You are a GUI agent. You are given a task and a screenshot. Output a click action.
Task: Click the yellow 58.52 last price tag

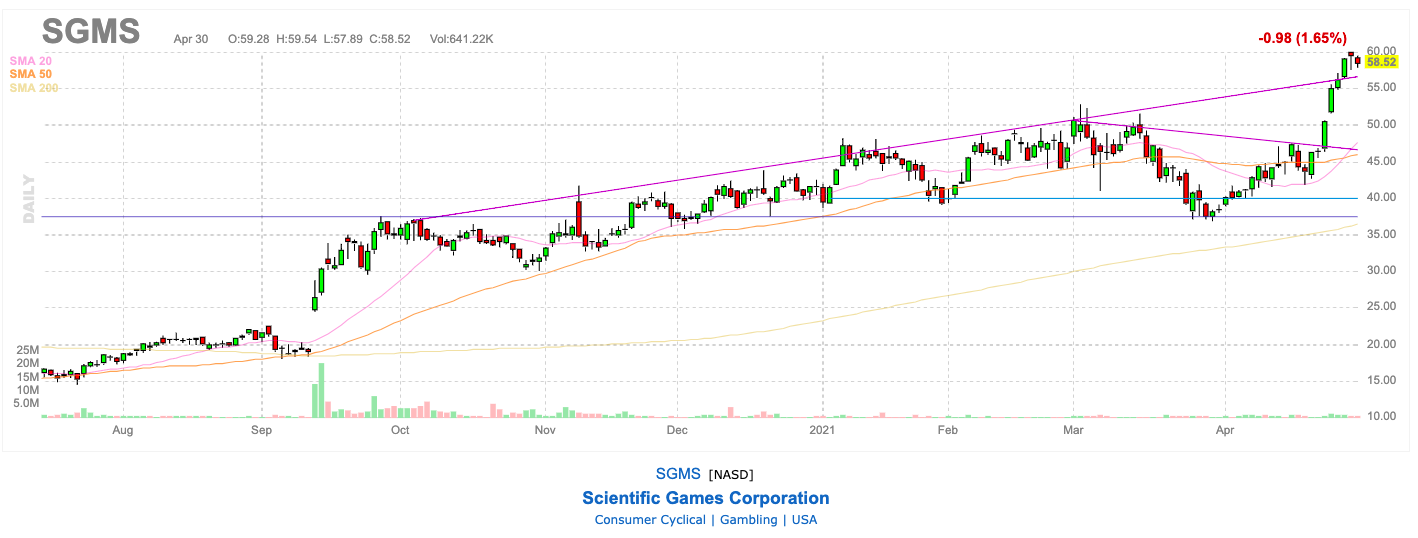pyautogui.click(x=1381, y=61)
